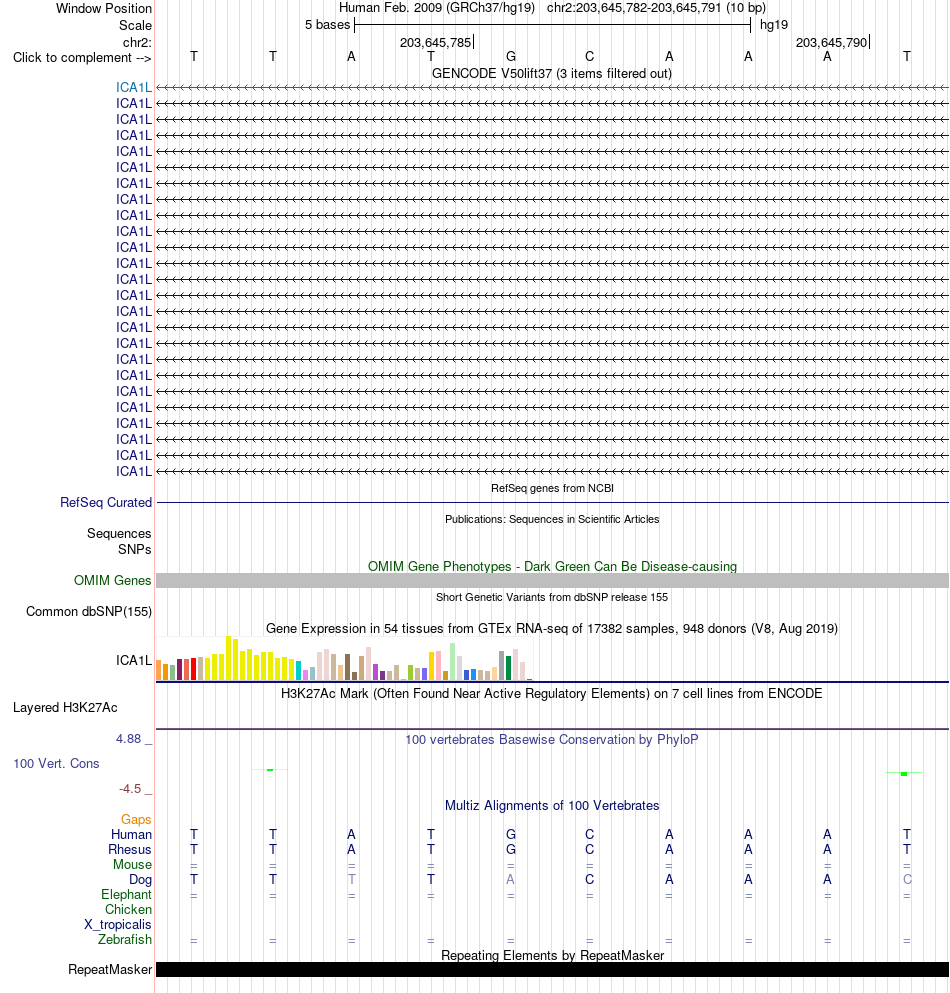Click the 'Scale' label in the left column
The image size is (950, 993).
pos(136,25)
